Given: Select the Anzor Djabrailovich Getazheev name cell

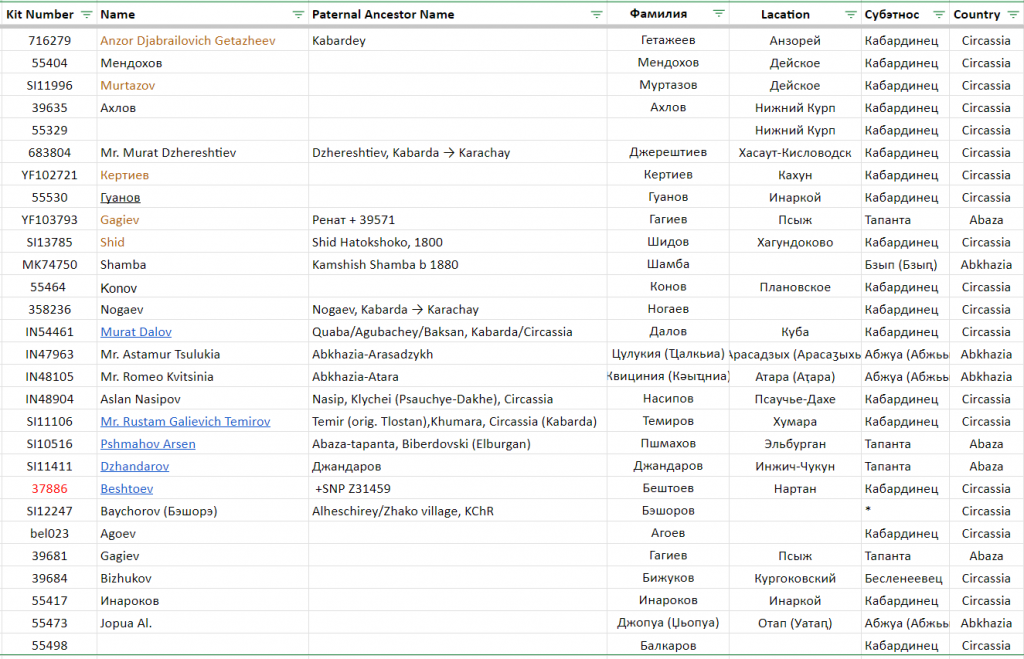Looking at the screenshot, I should pos(188,41).
